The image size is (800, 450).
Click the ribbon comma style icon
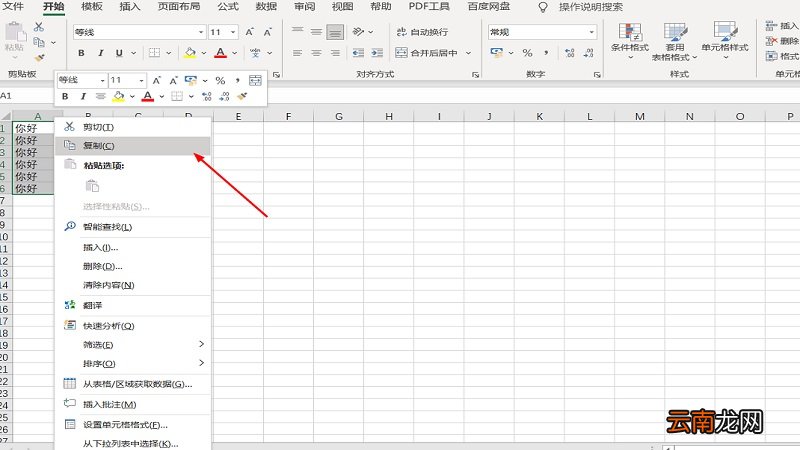click(x=546, y=53)
